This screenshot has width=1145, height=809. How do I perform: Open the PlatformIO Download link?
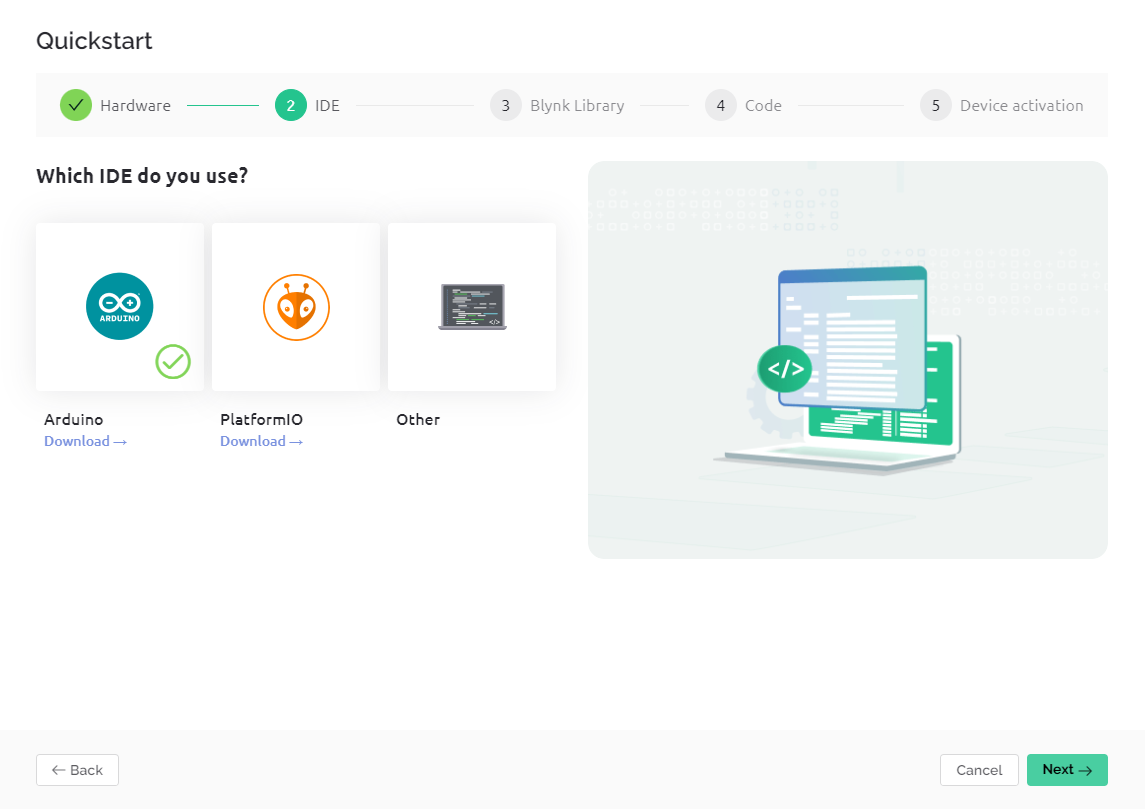tap(261, 441)
